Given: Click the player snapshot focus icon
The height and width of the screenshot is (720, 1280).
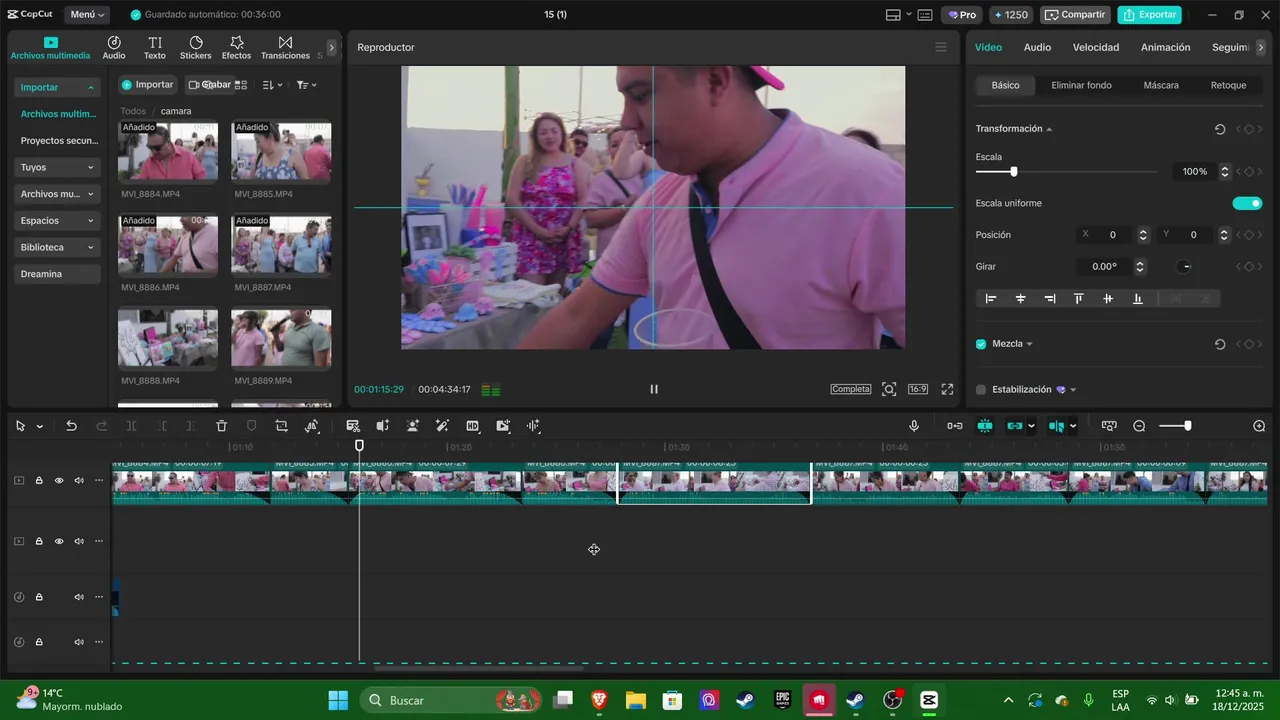Looking at the screenshot, I should pos(889,389).
